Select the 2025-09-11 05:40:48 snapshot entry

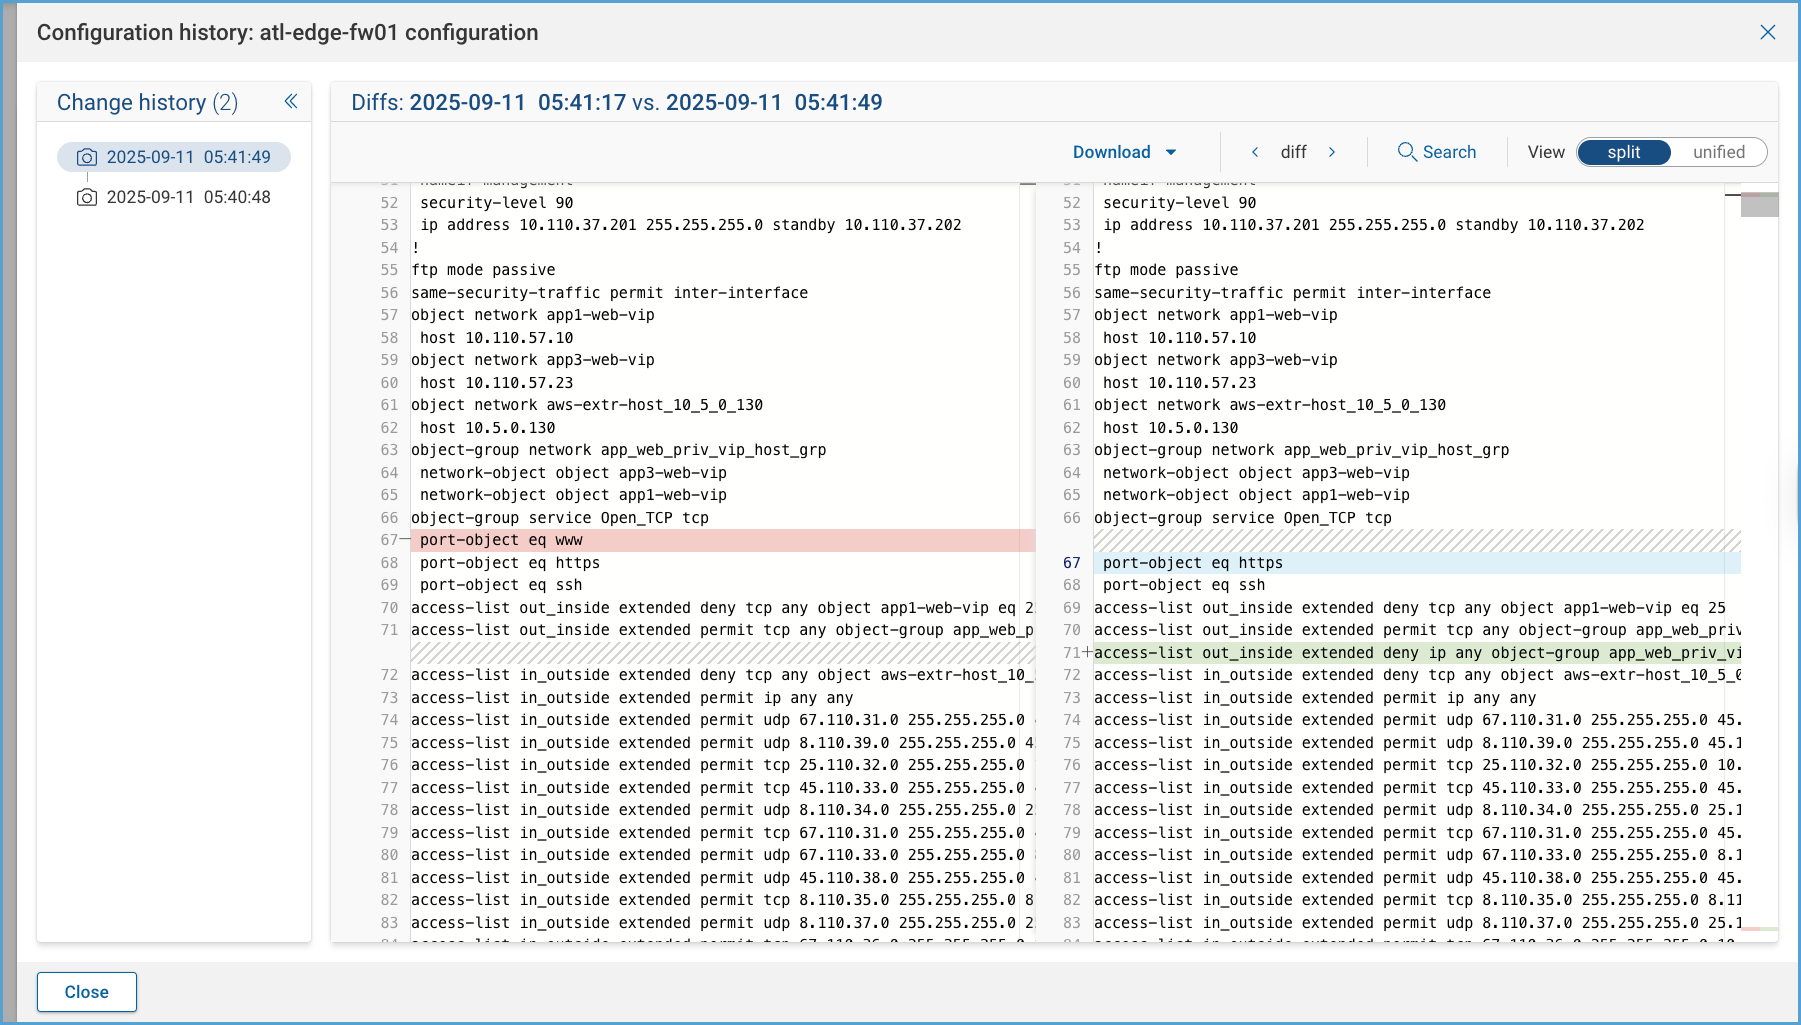188,197
